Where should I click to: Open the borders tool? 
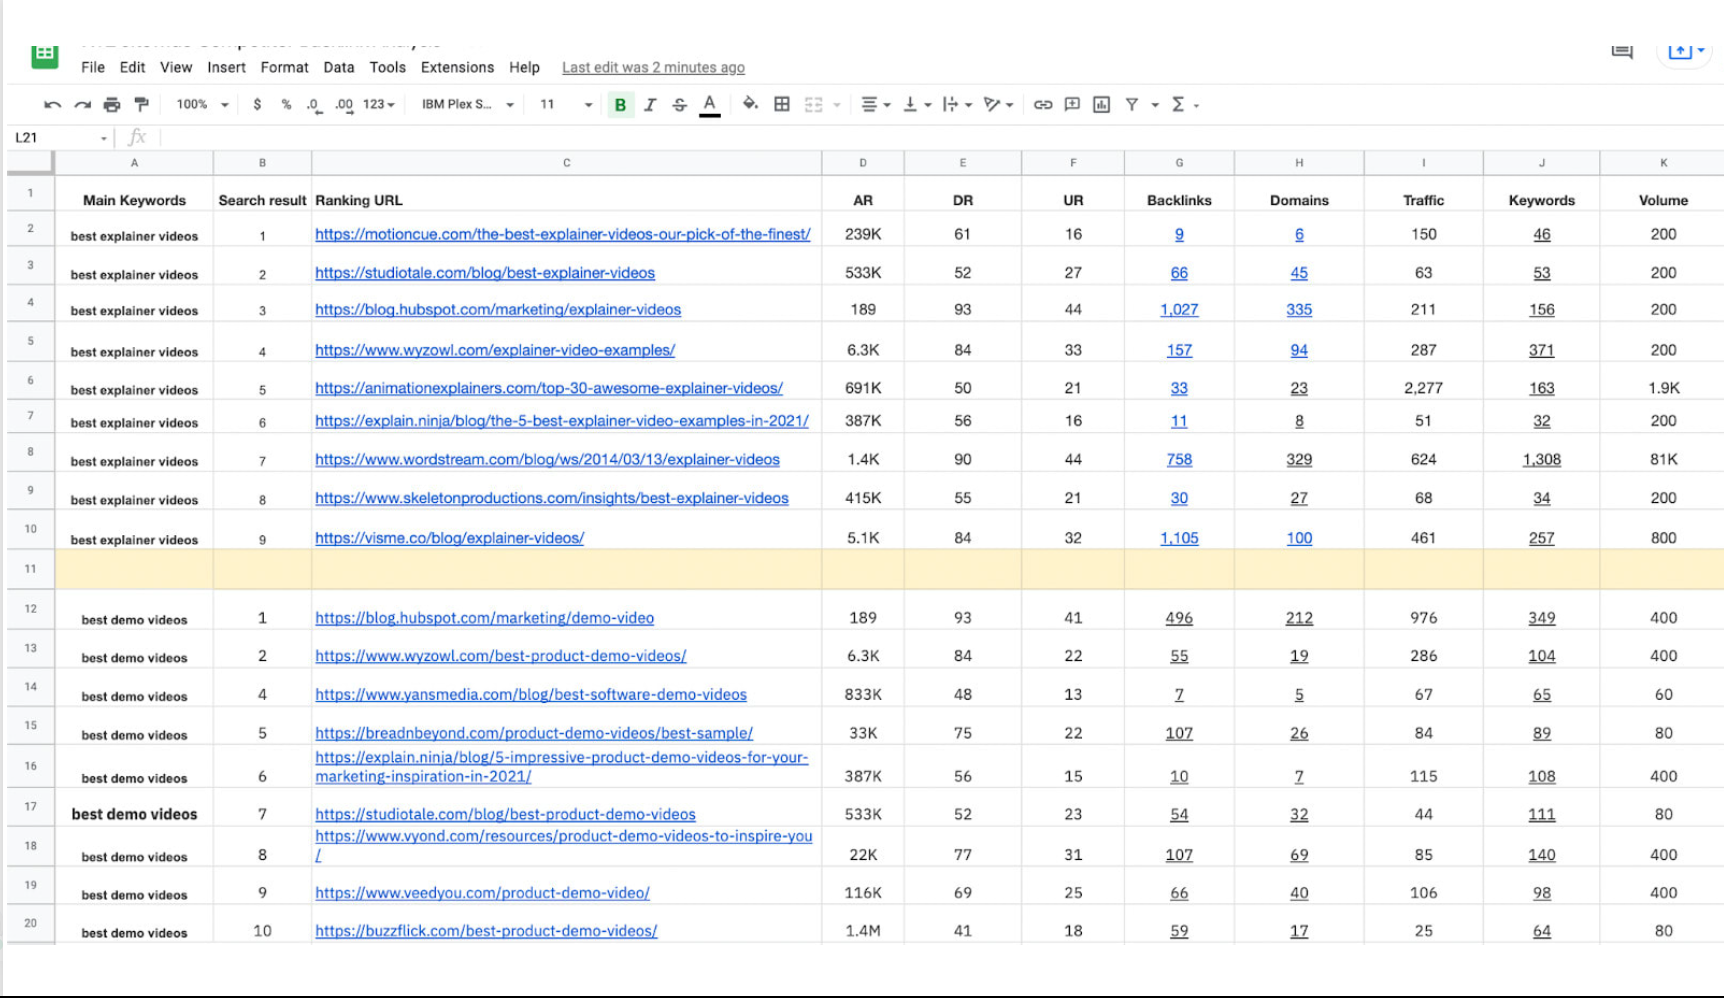coord(782,104)
